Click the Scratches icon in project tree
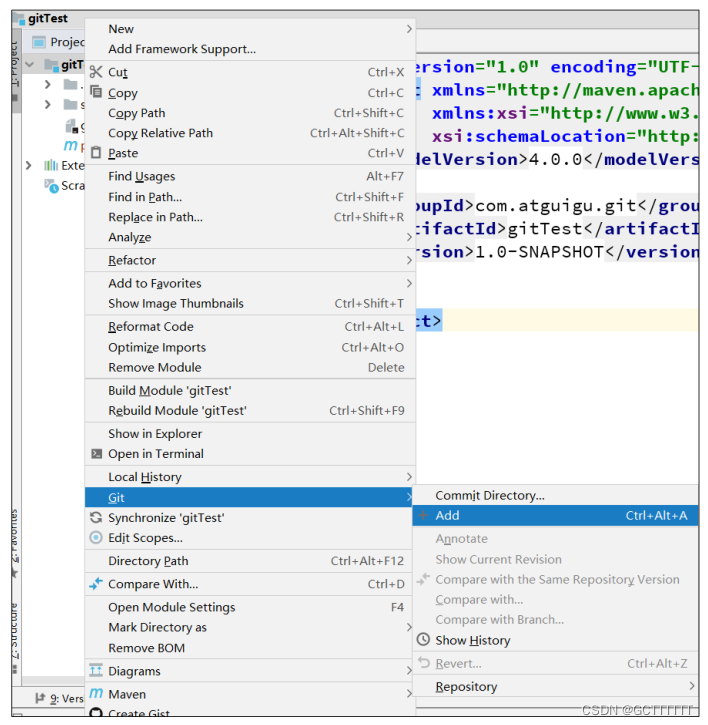Image resolution: width=708 pixels, height=725 pixels. tap(51, 186)
